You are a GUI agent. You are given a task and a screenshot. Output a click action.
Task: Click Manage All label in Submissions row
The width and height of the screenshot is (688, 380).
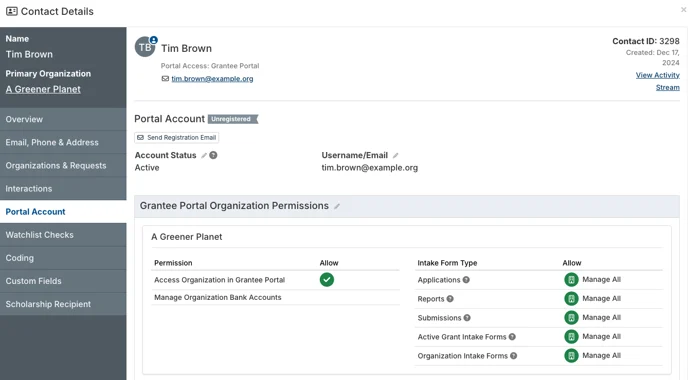pyautogui.click(x=602, y=317)
